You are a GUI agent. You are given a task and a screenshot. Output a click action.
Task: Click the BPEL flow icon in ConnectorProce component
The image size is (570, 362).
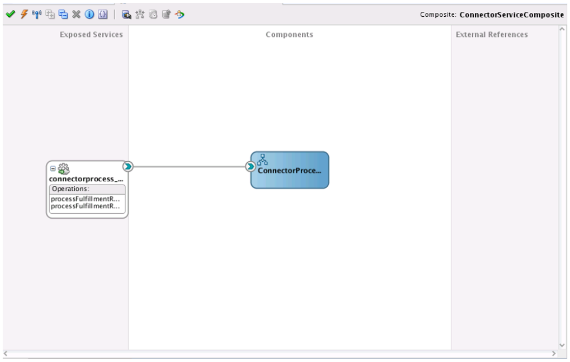point(262,160)
